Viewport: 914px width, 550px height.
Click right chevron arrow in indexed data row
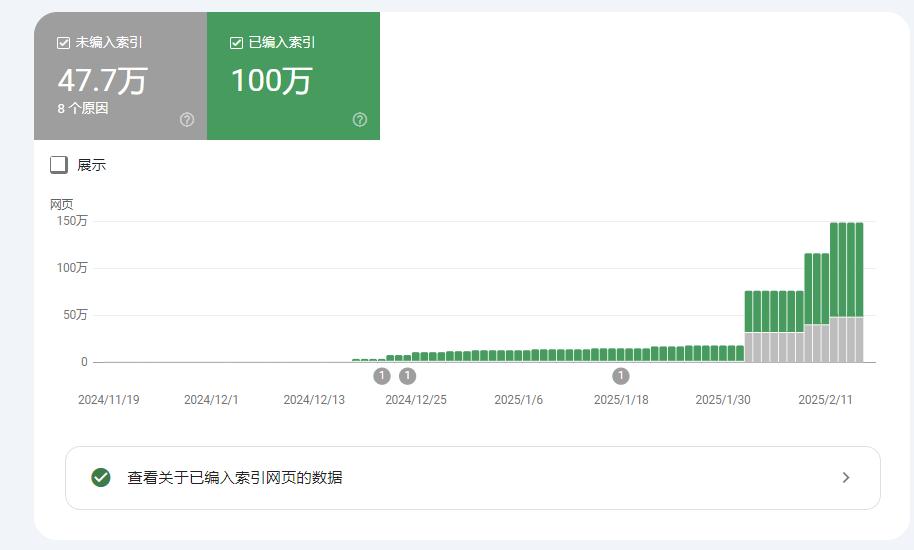[x=846, y=478]
